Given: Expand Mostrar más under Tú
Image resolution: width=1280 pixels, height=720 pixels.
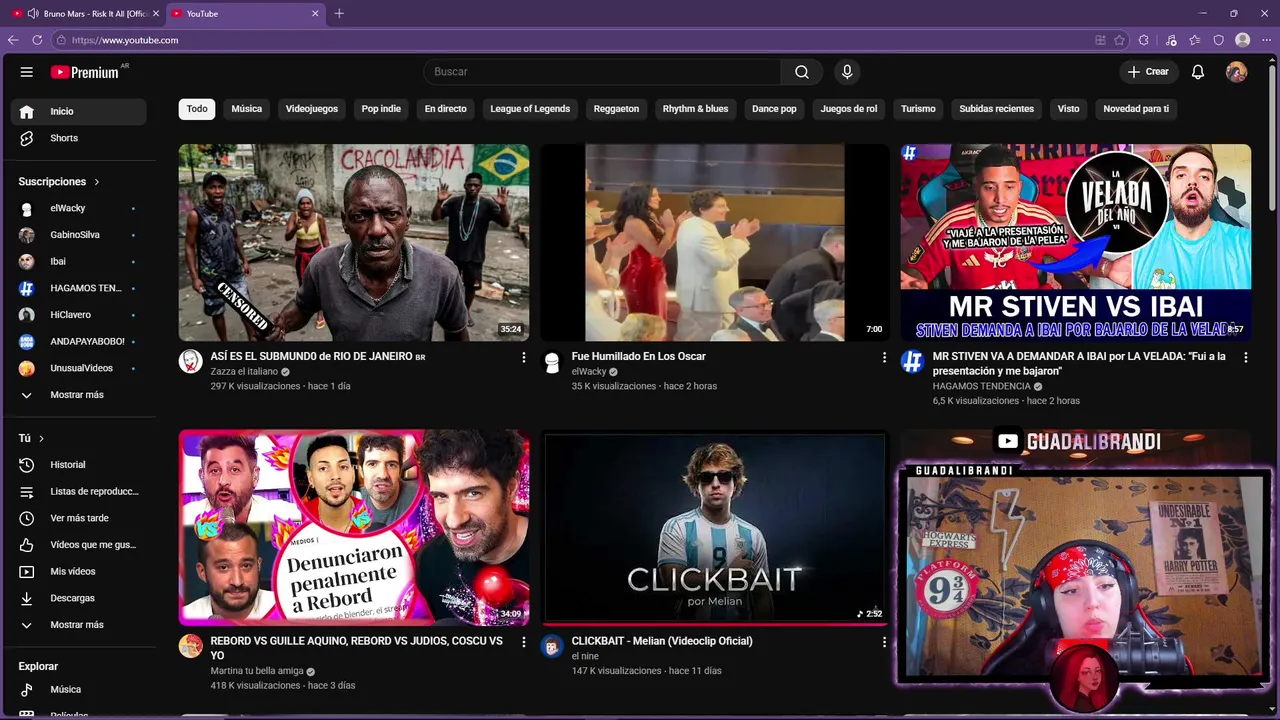Looking at the screenshot, I should click(79, 625).
